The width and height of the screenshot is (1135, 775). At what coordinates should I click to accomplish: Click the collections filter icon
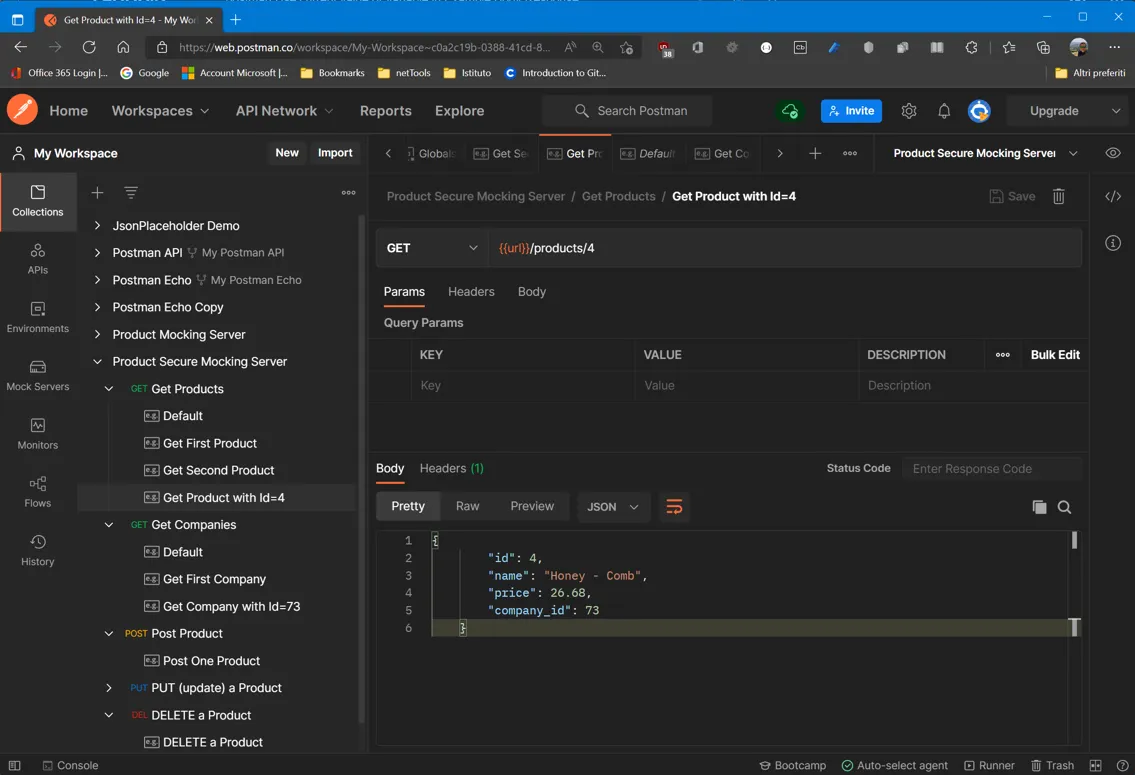[131, 192]
